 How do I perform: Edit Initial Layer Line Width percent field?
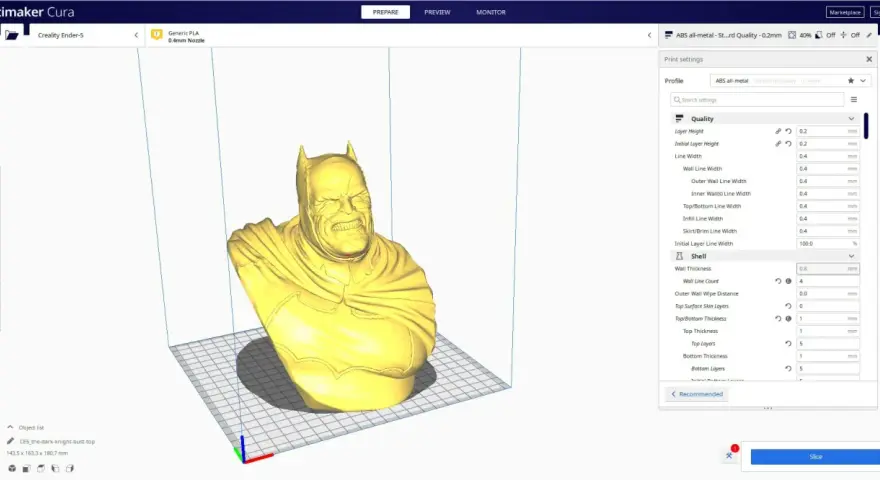(x=828, y=244)
